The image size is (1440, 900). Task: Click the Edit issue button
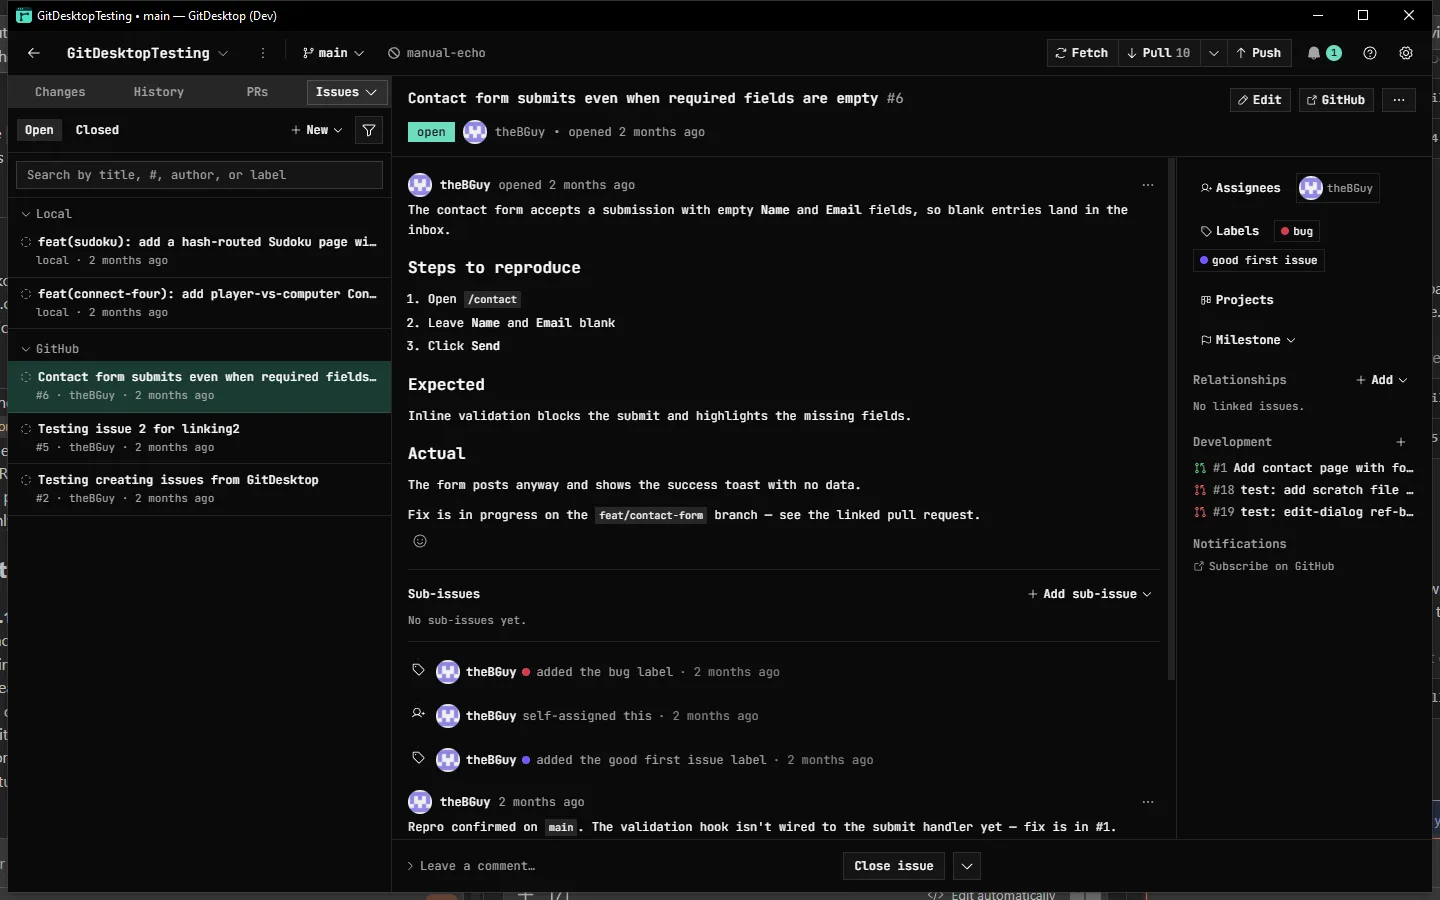1260,100
